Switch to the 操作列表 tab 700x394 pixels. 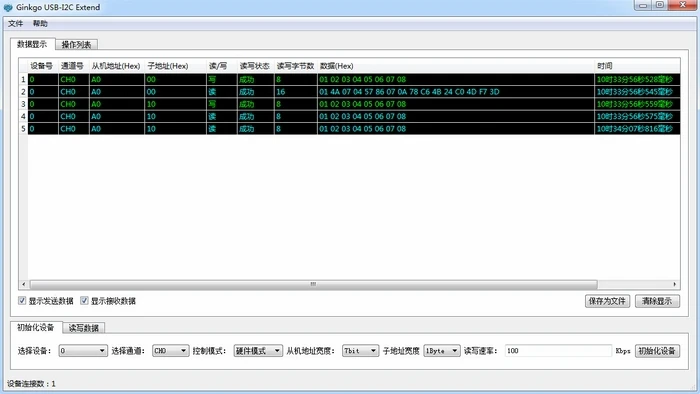(76, 45)
